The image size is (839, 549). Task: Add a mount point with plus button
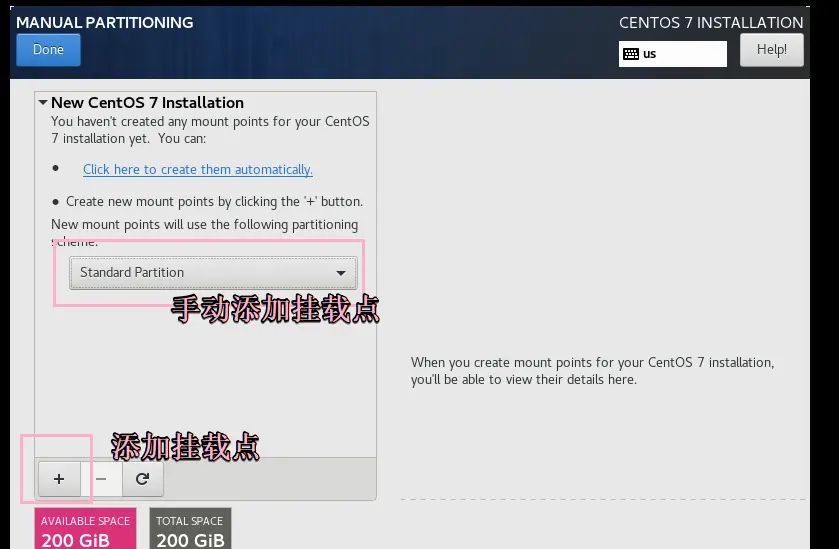59,479
